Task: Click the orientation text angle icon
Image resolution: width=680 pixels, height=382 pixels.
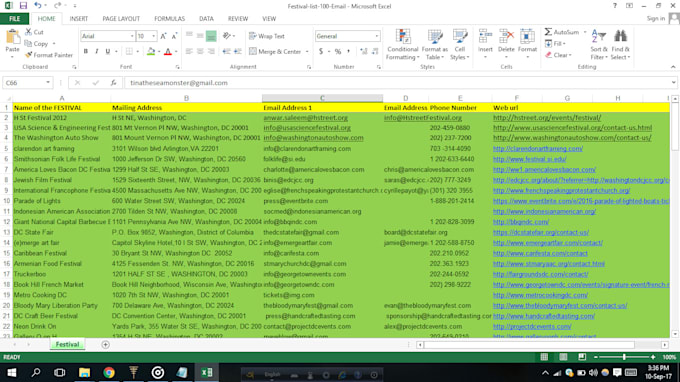Action: pyautogui.click(x=227, y=36)
